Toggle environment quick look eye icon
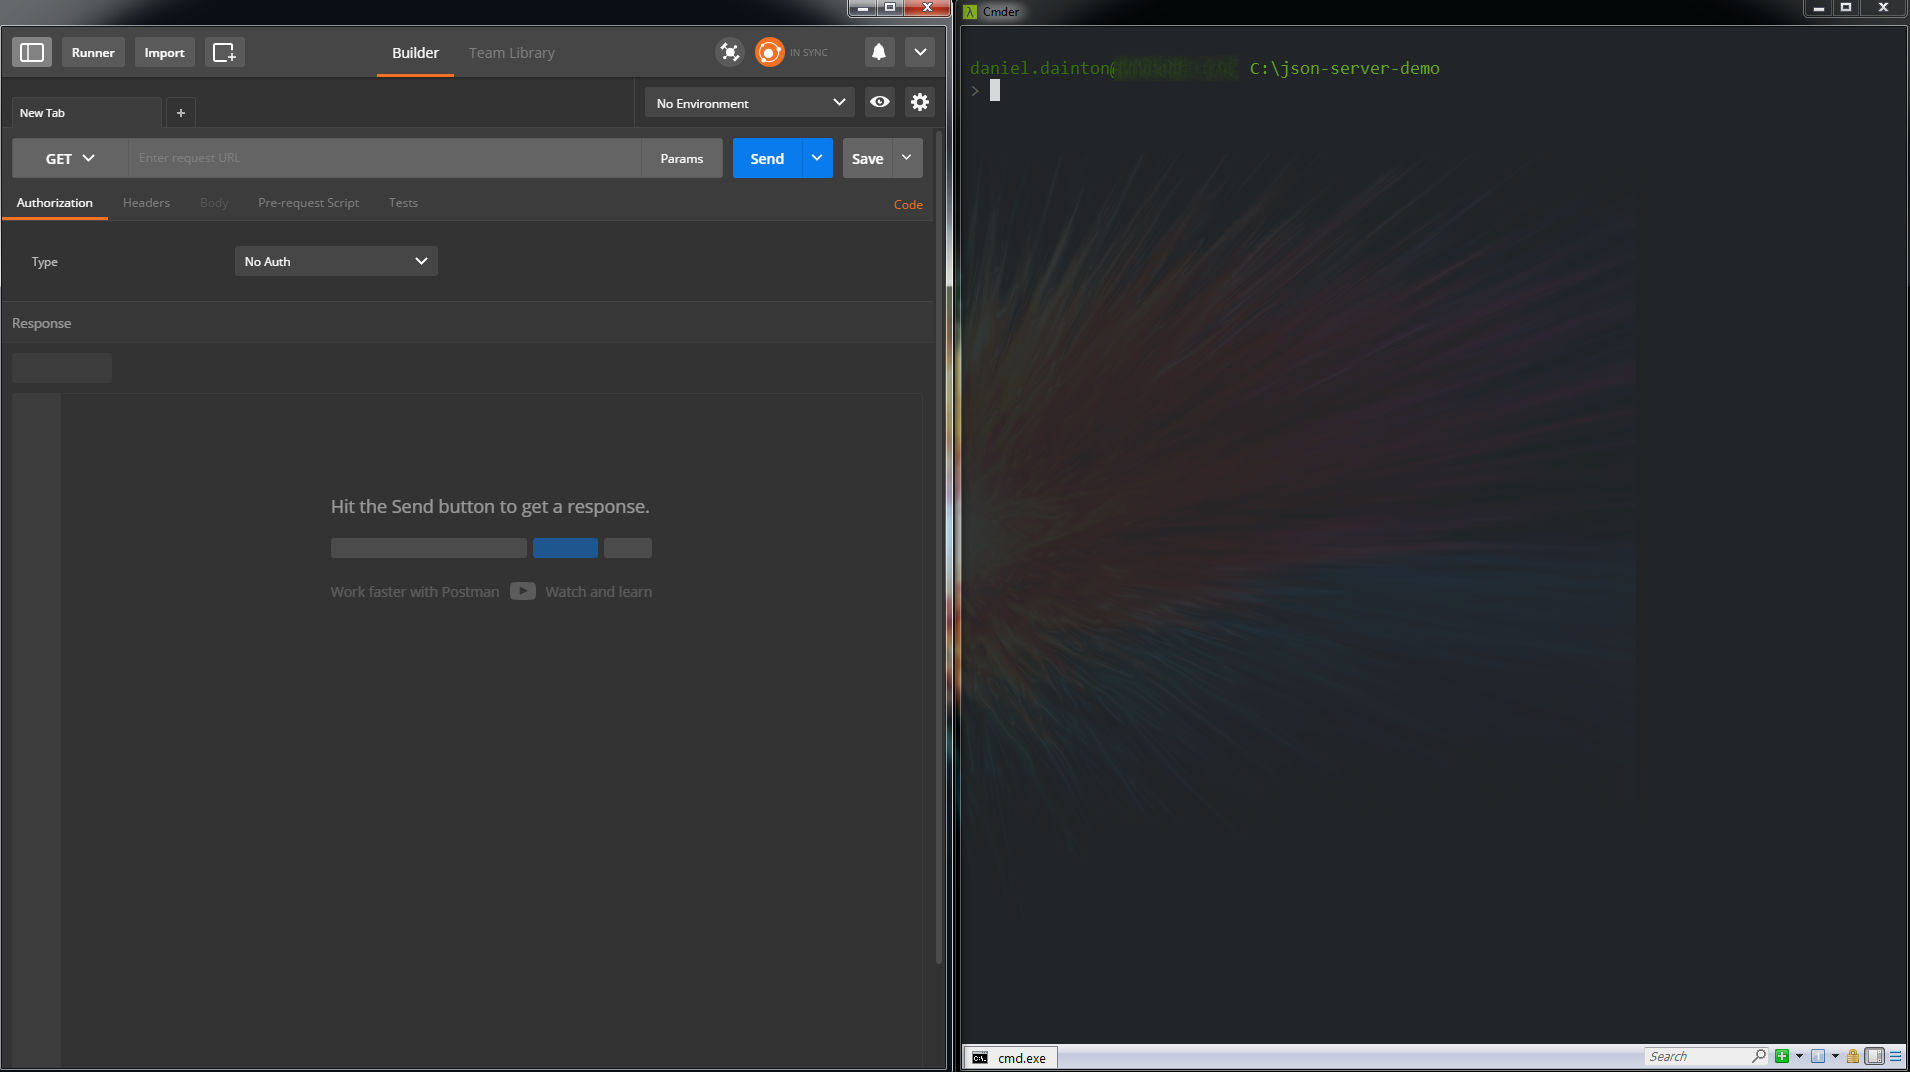This screenshot has width=1910, height=1072. tap(879, 102)
